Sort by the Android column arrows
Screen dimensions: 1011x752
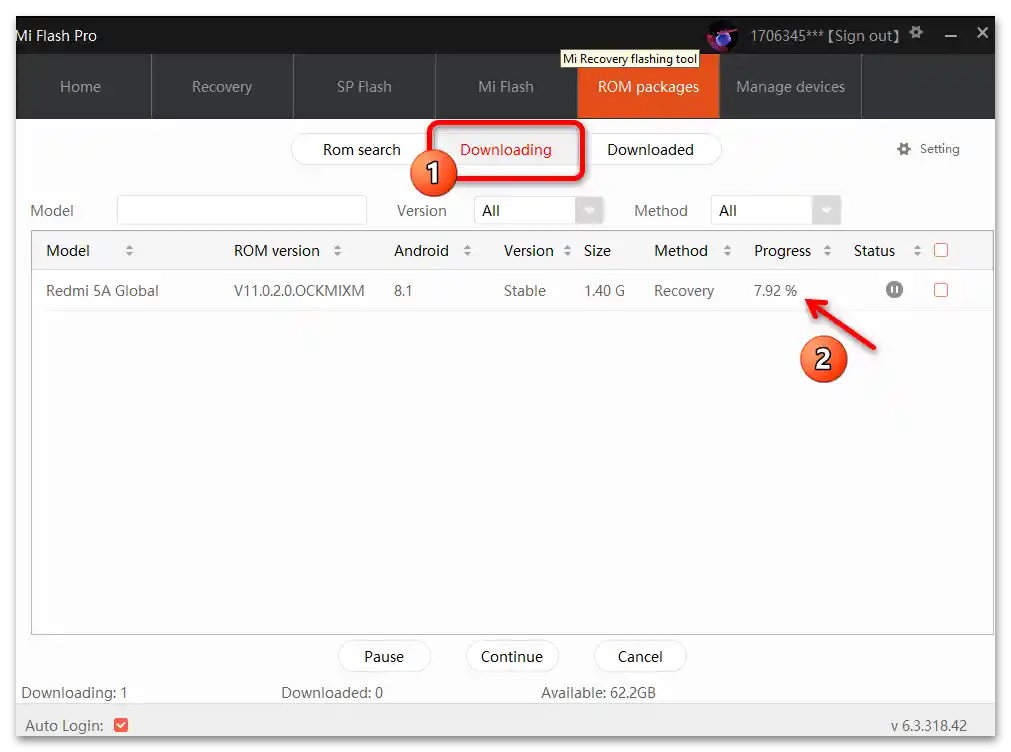pos(467,251)
